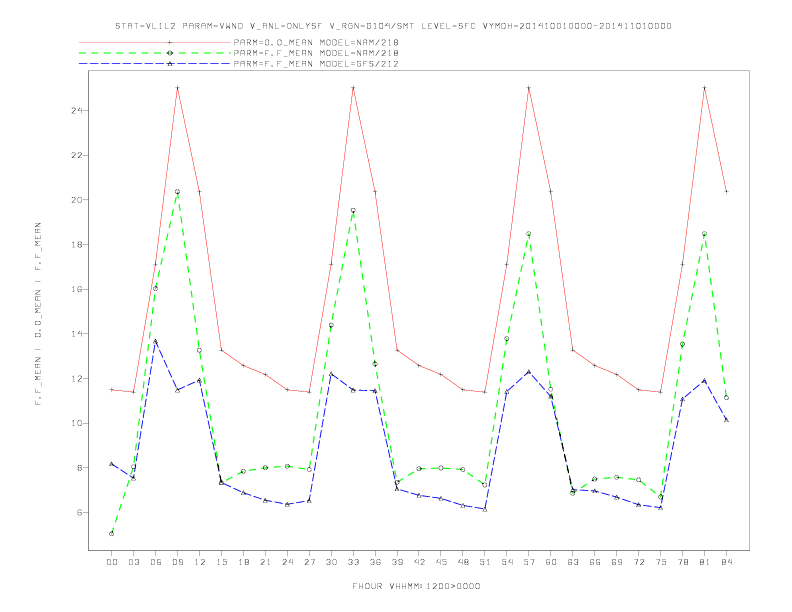Click x-axis tick label 24
Screen dimensions: 792x612
tap(287, 562)
